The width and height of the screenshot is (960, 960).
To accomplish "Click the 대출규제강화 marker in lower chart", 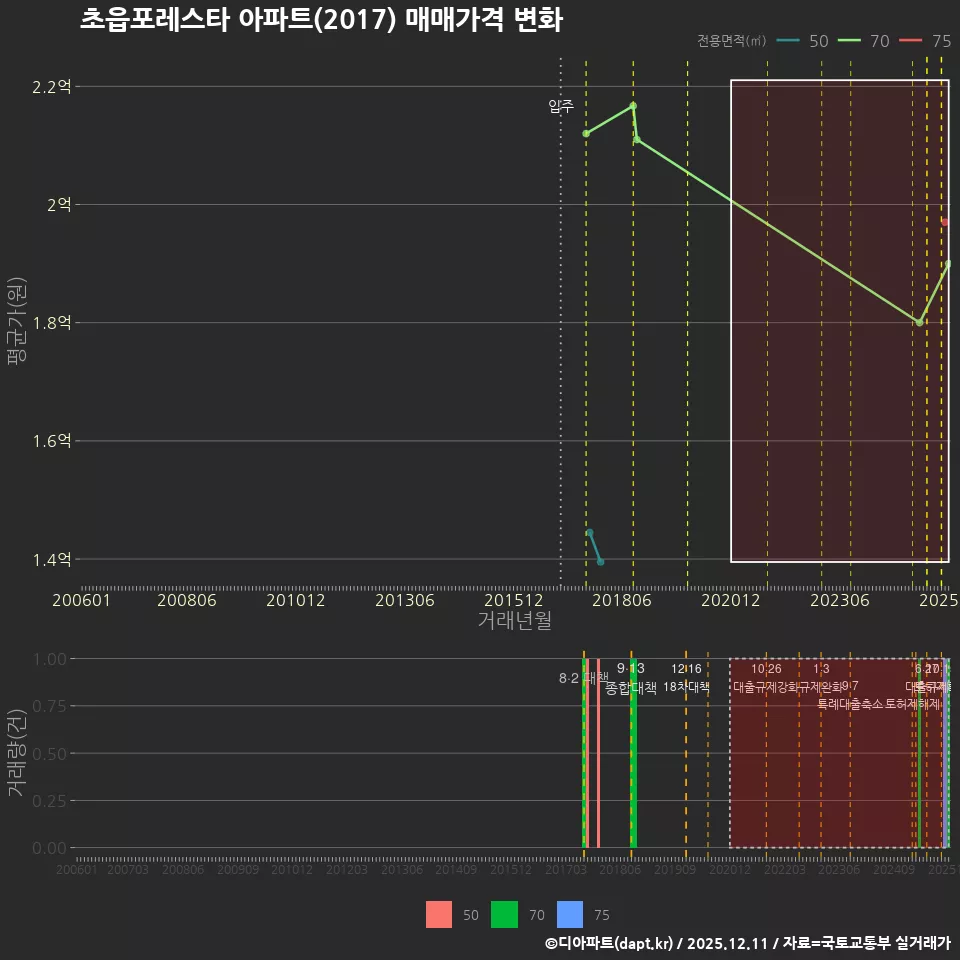I will [766, 688].
